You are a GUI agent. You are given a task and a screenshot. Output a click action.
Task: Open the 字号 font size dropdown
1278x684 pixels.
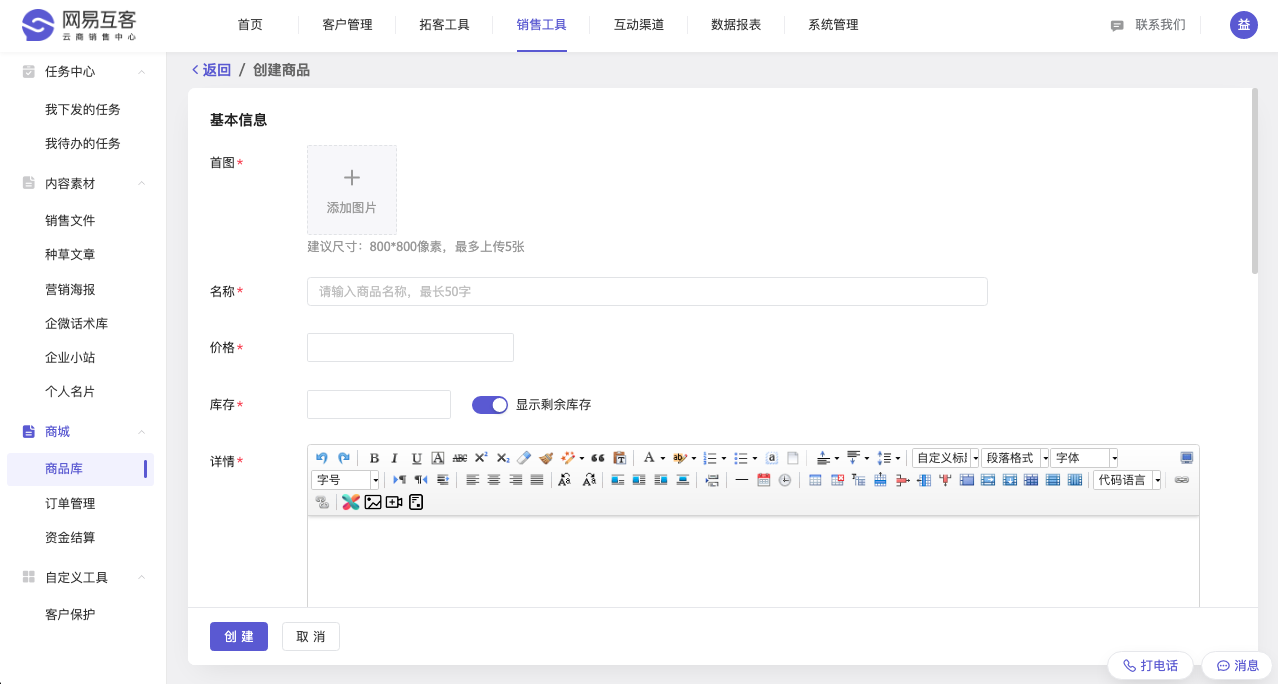(x=346, y=480)
